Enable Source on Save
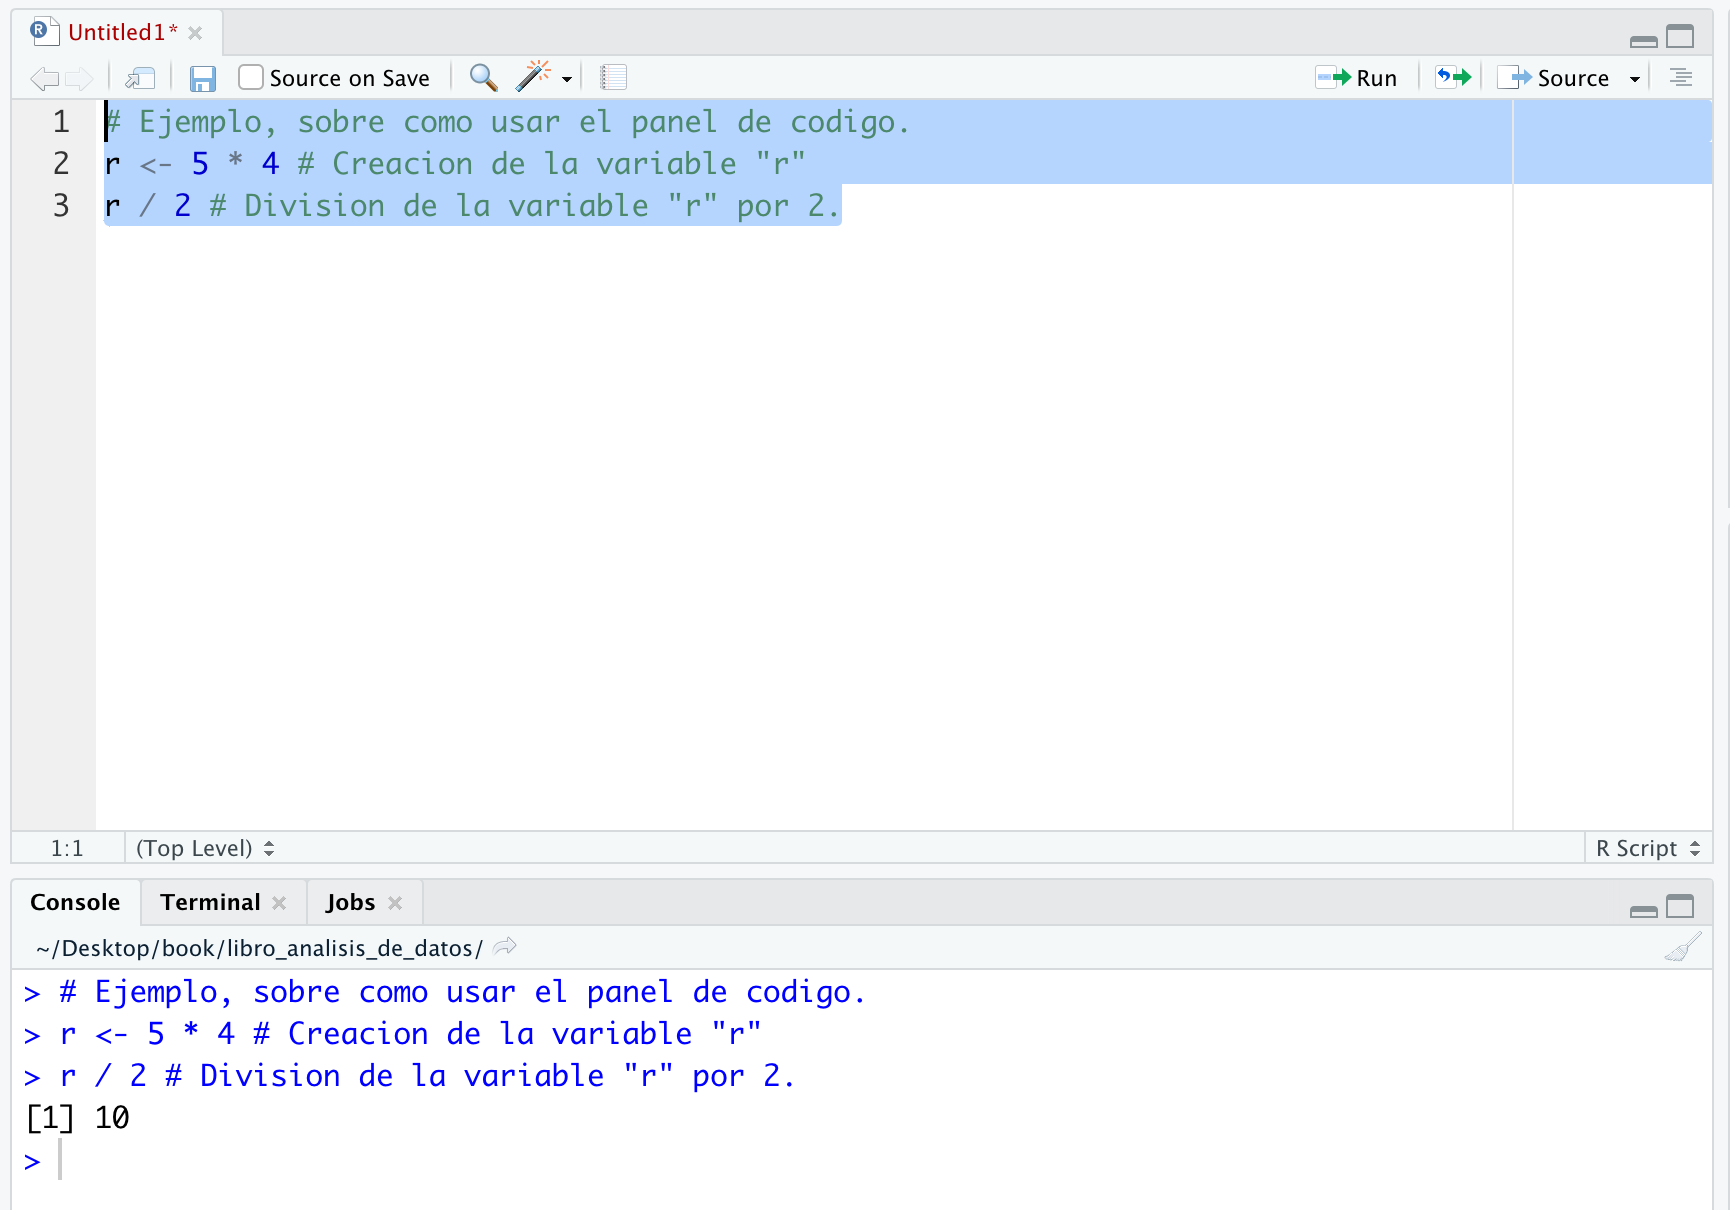 click(x=250, y=77)
